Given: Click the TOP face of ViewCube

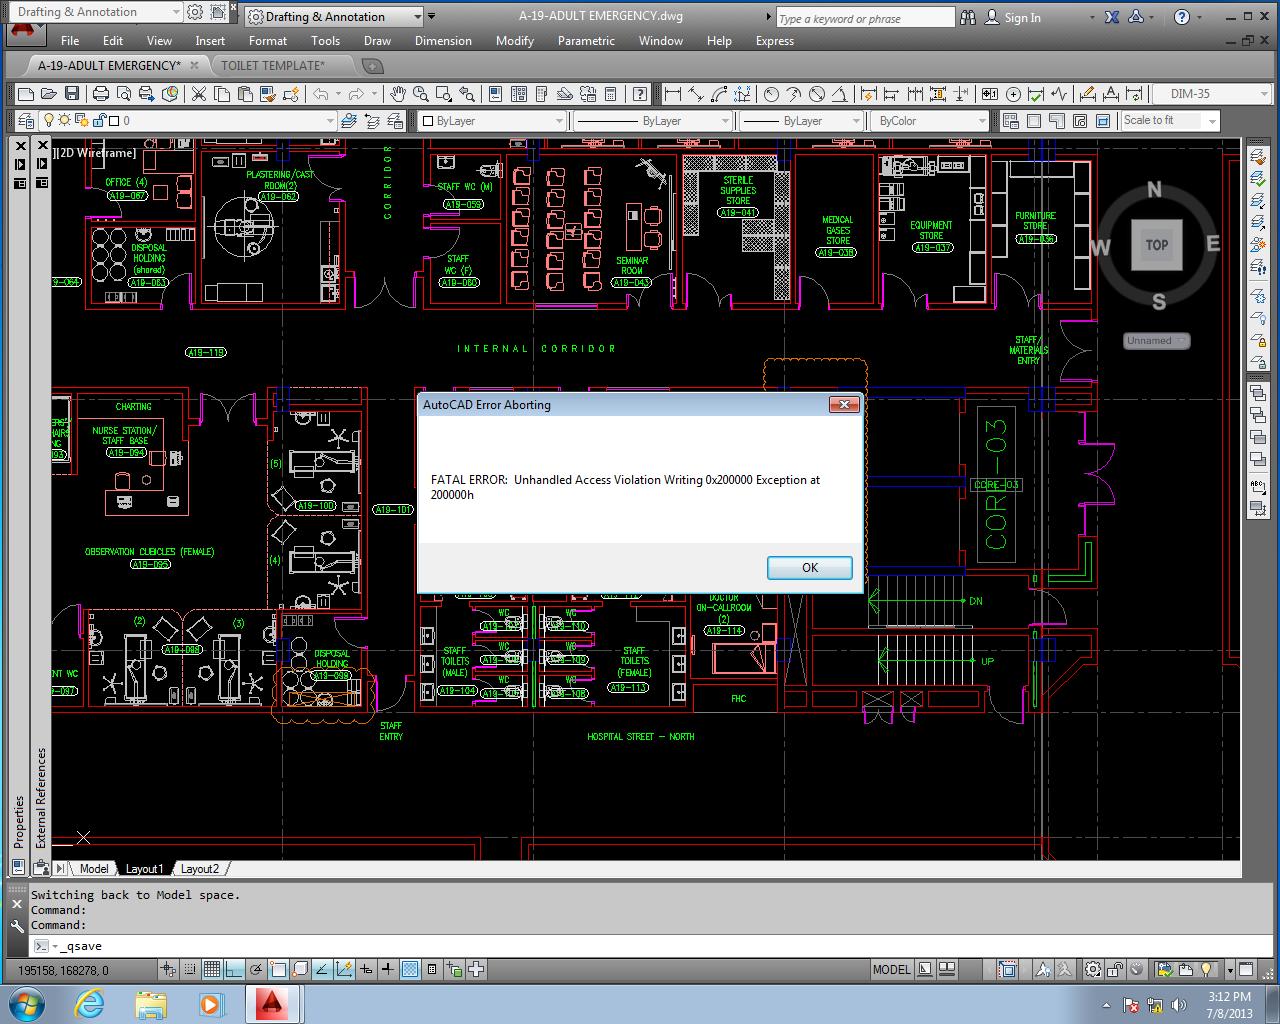Looking at the screenshot, I should pyautogui.click(x=1157, y=245).
